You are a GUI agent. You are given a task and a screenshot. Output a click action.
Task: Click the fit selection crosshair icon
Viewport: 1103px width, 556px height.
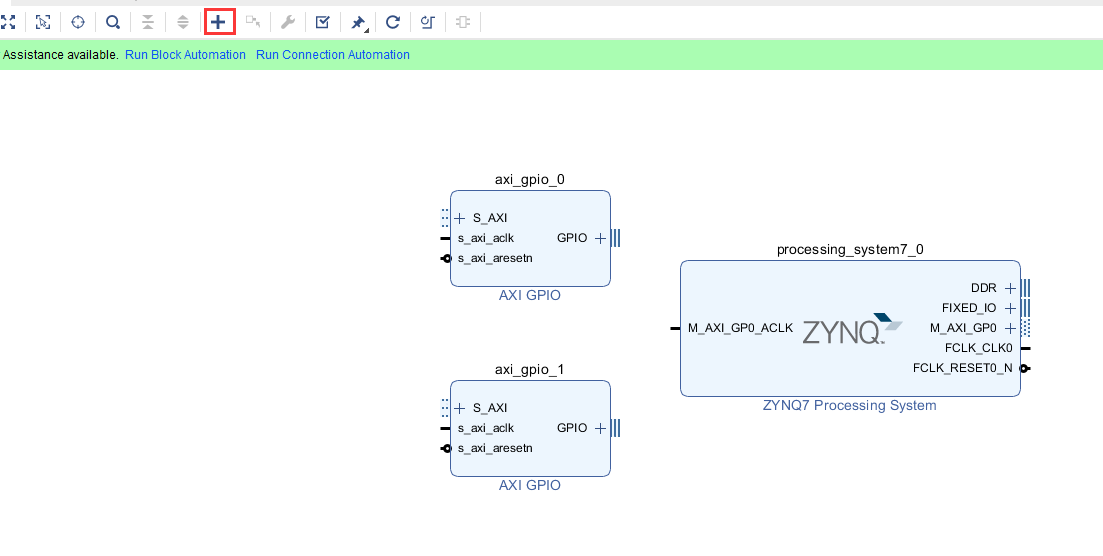78,23
